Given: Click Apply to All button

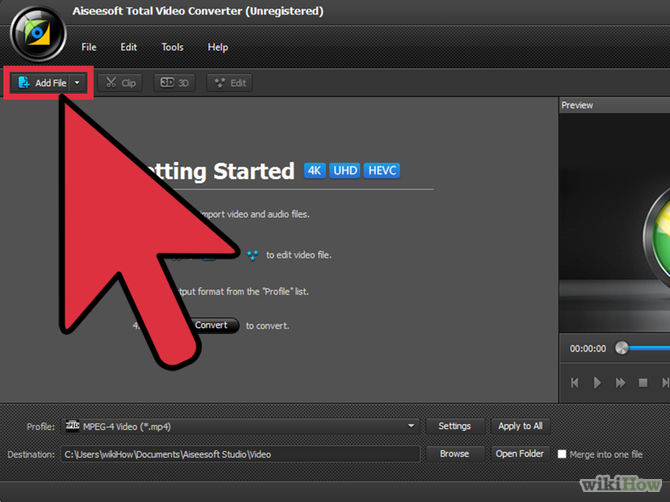Looking at the screenshot, I should click(x=520, y=426).
